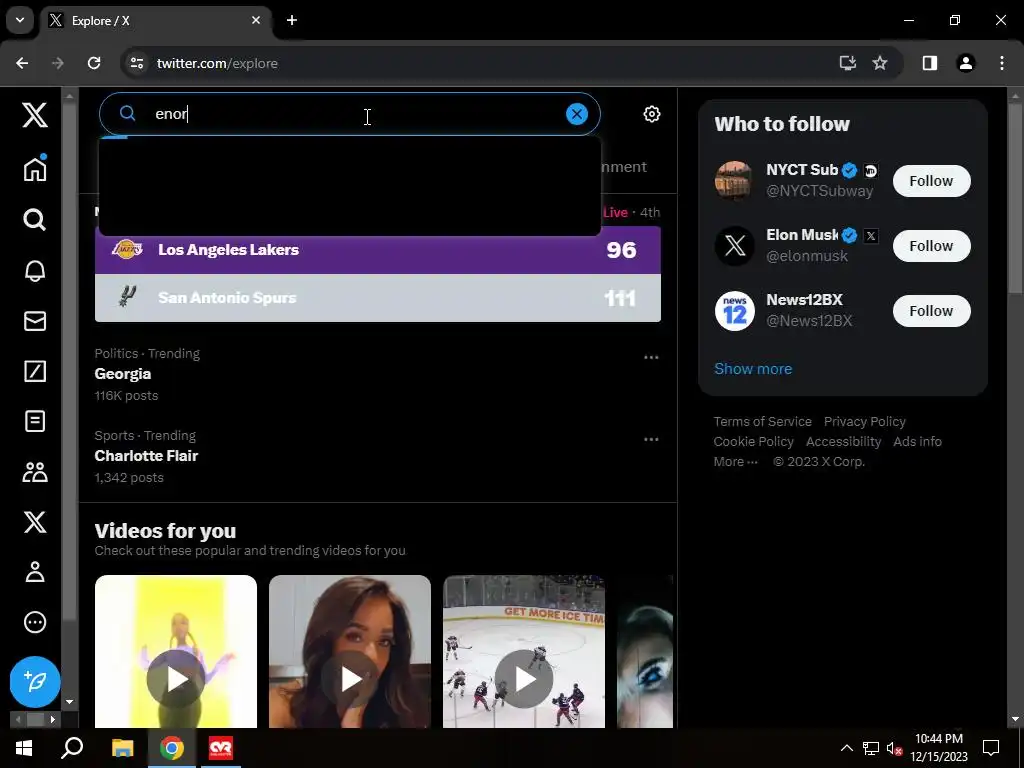Follow NYCT Subway account
The image size is (1024, 768).
931,181
